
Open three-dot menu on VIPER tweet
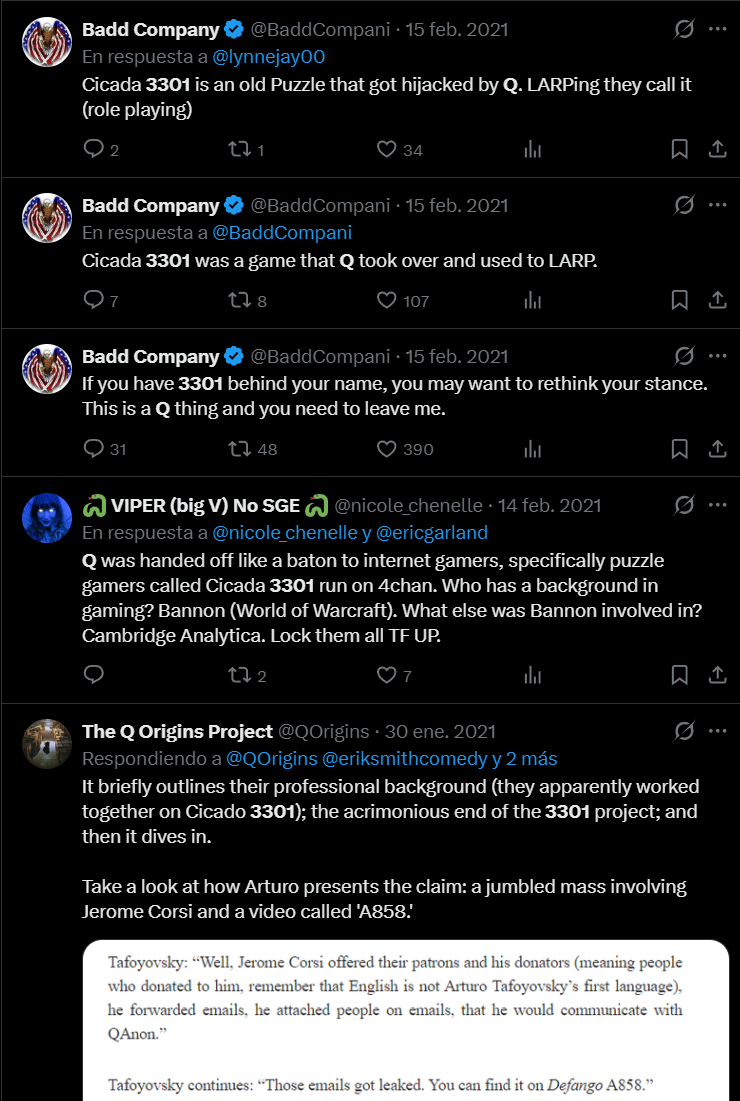click(x=718, y=505)
